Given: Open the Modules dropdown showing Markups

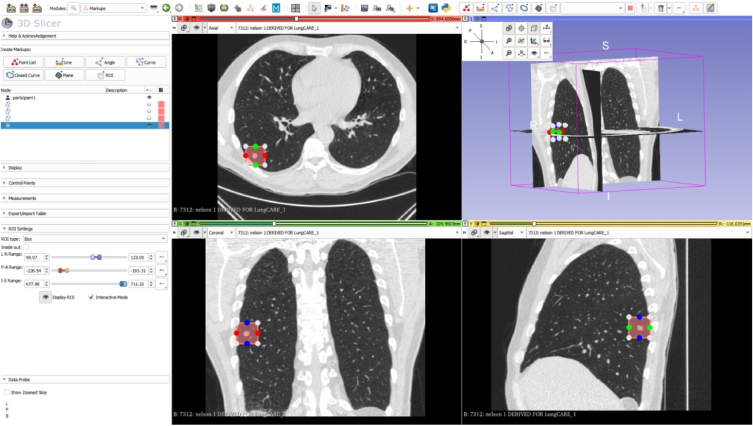Looking at the screenshot, I should (115, 7).
